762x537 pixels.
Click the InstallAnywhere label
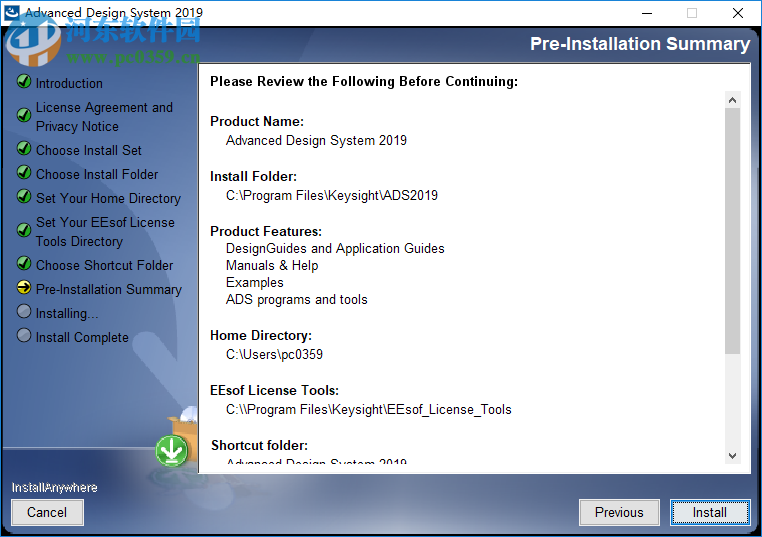54,487
